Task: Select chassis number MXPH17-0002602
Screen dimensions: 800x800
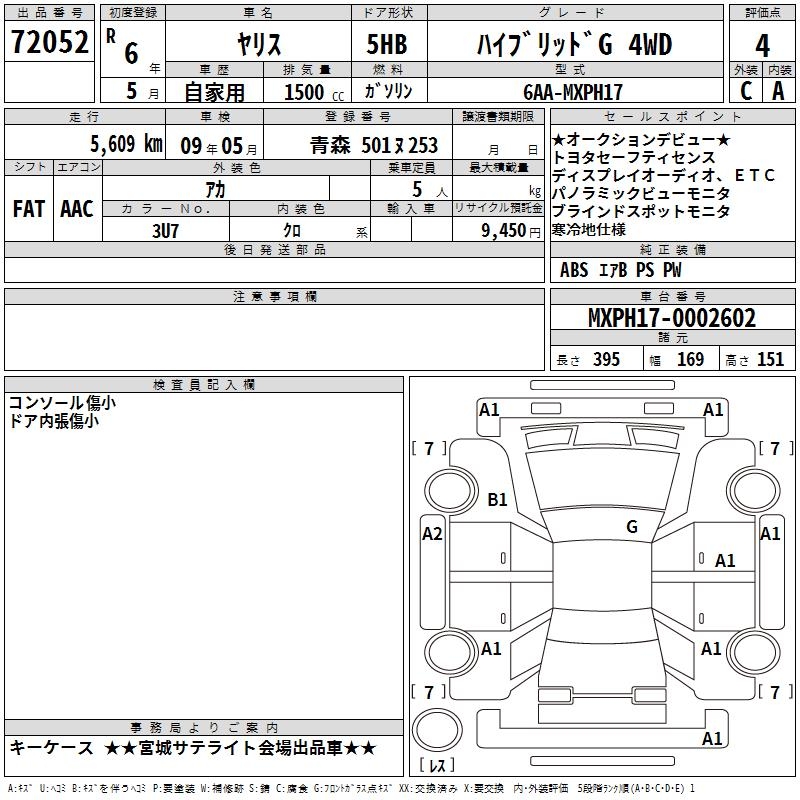Action: [672, 318]
